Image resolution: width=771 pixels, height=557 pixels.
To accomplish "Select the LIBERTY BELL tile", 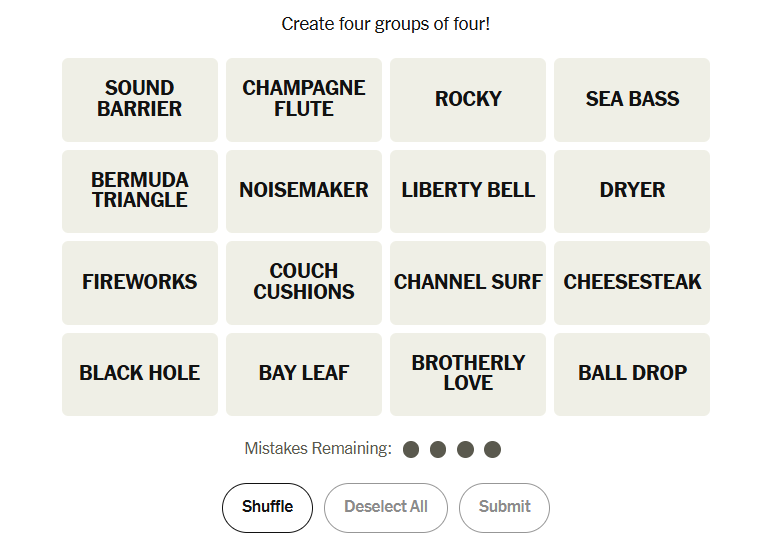I will pos(468,191).
